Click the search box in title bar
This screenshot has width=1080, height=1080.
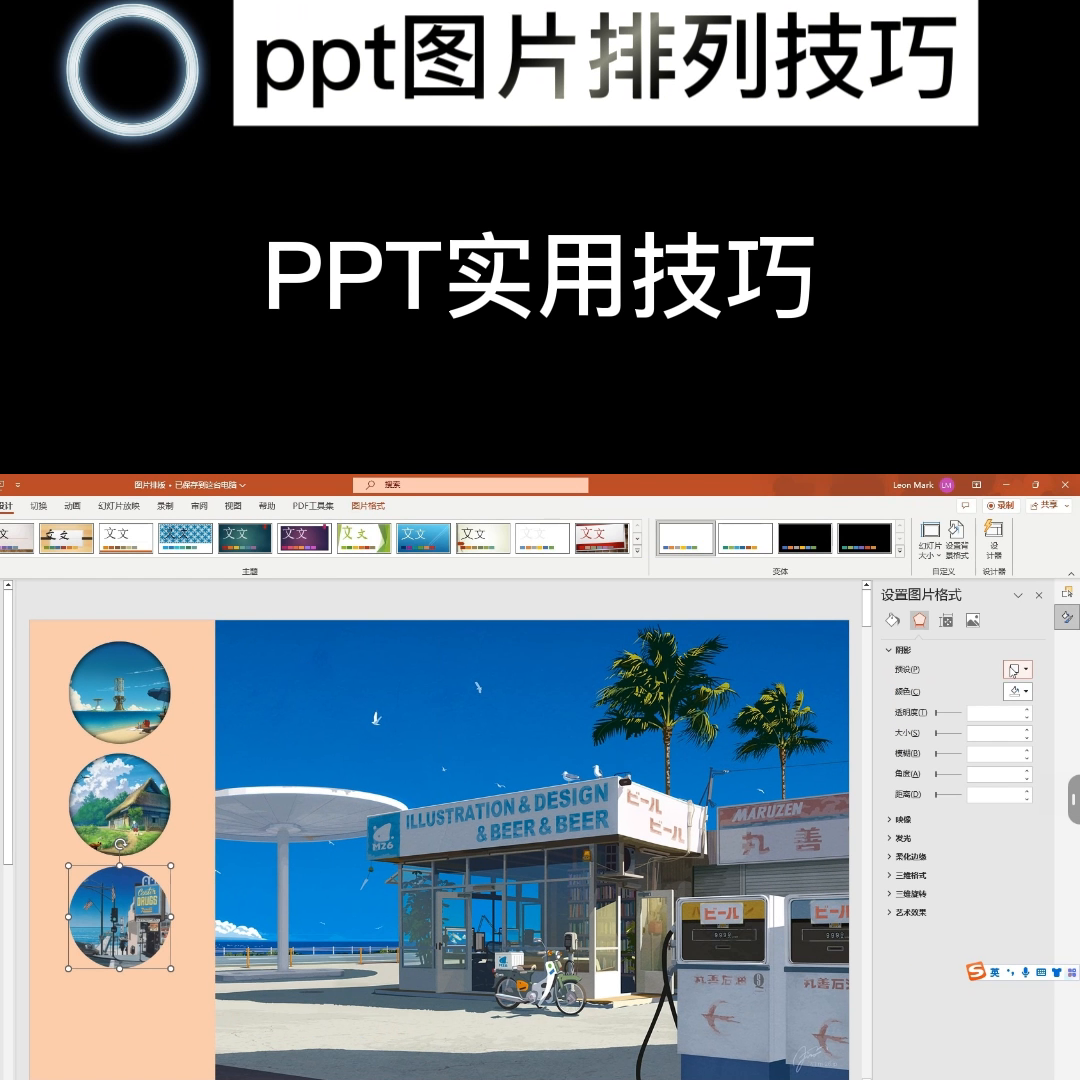coord(470,485)
